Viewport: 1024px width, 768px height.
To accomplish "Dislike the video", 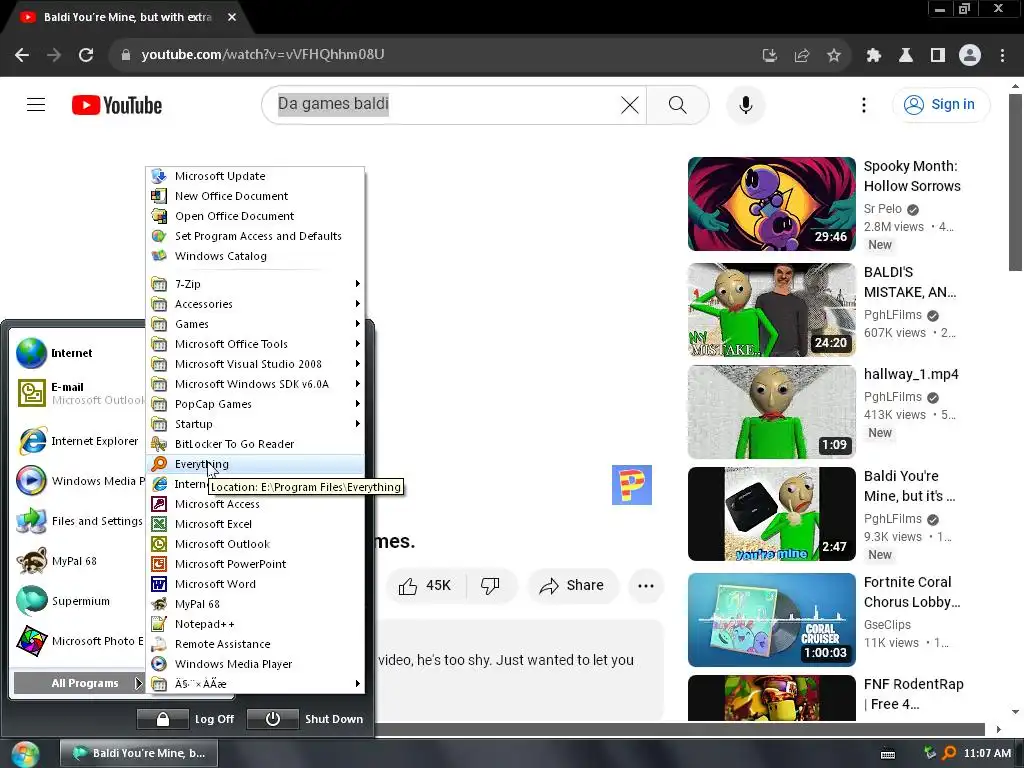I will pos(490,586).
